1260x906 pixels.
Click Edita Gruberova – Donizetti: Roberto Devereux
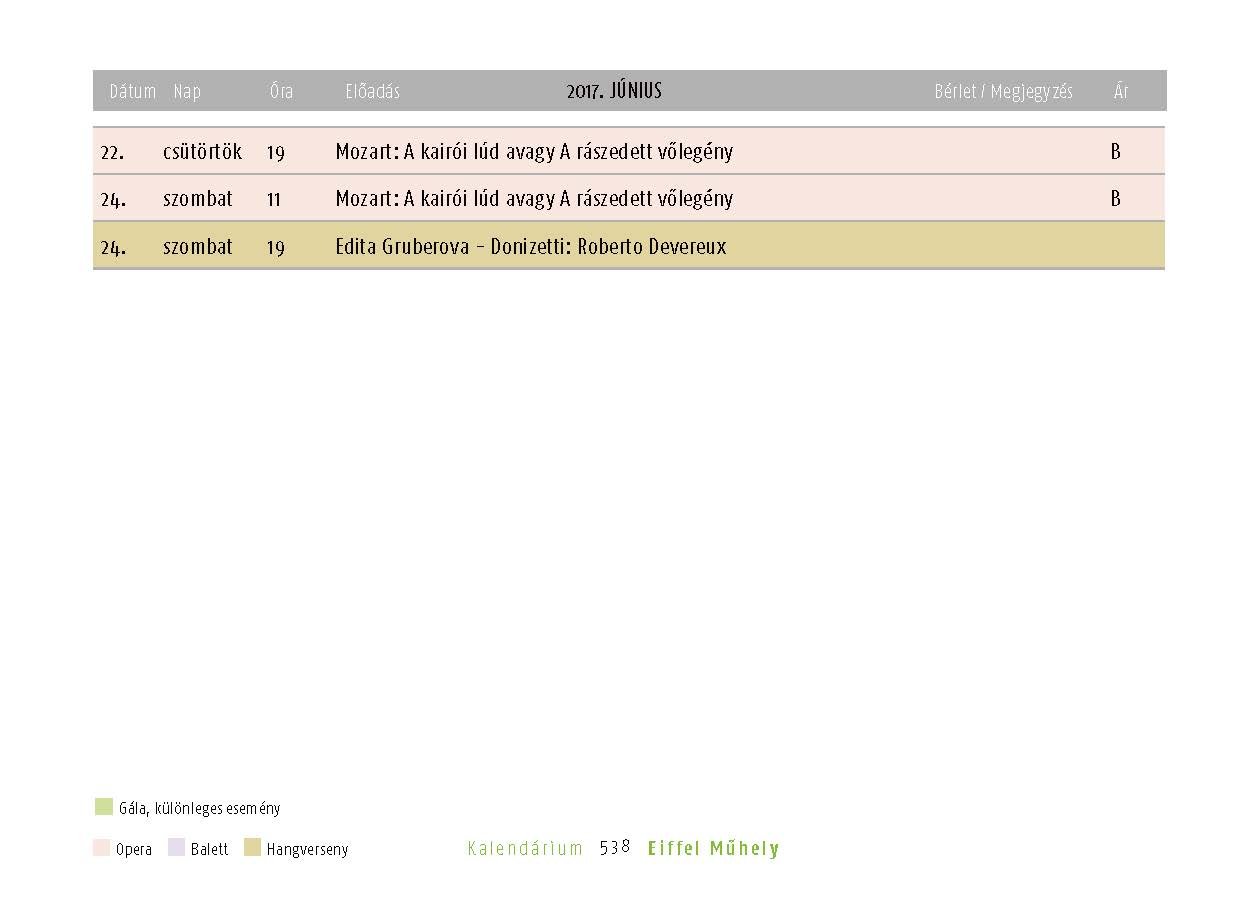tap(531, 246)
